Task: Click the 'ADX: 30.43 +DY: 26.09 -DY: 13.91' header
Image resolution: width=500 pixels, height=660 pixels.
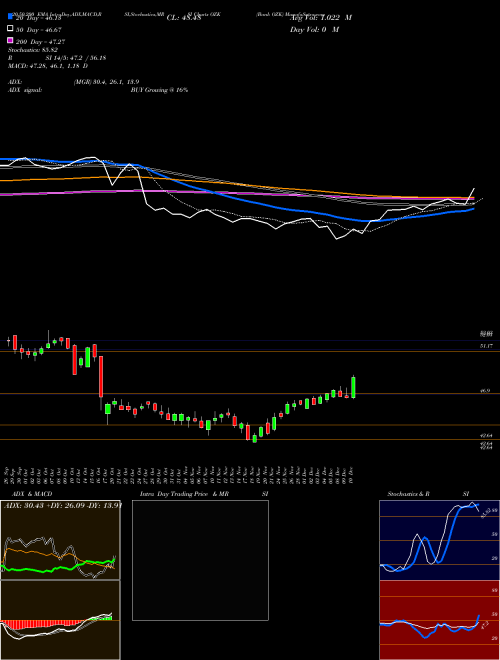Action: (62, 505)
